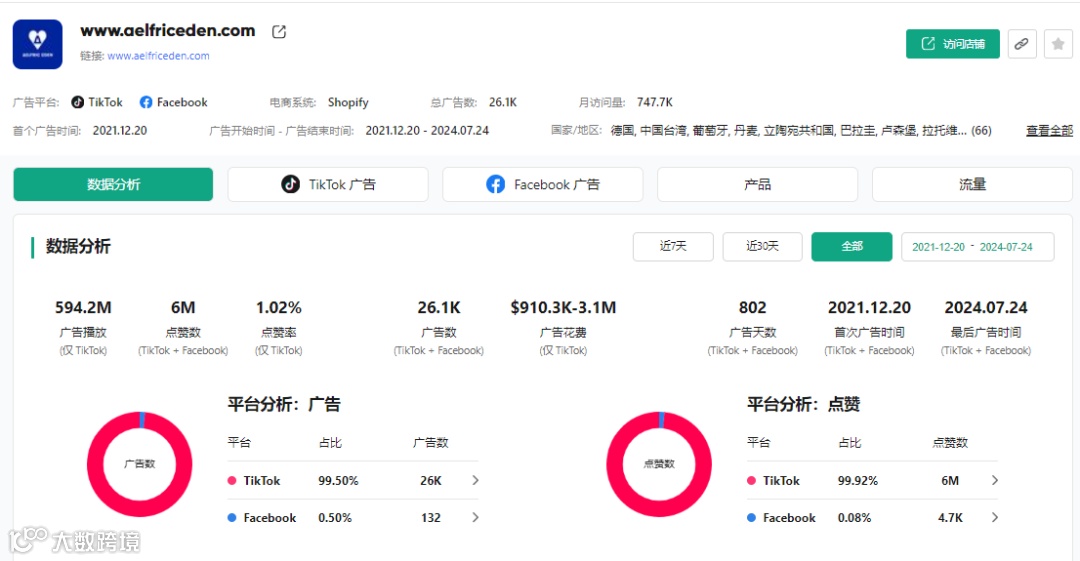Click the 0.50% Facebook ad share cell

tap(335, 518)
